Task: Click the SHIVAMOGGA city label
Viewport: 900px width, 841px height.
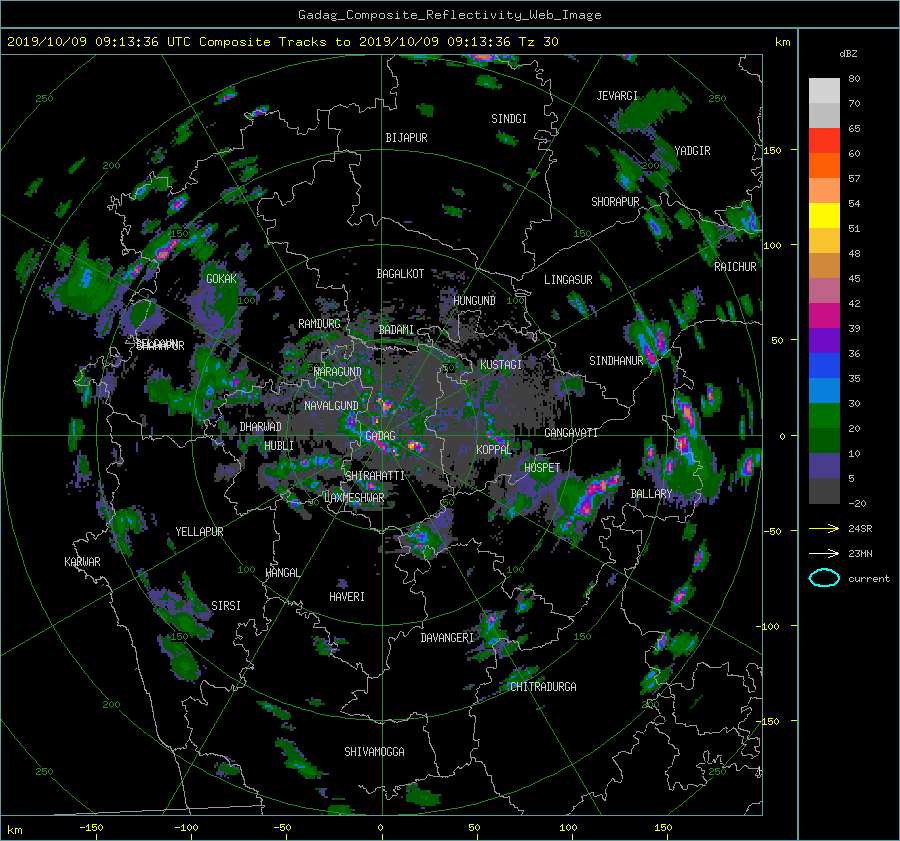Action: click(x=374, y=752)
